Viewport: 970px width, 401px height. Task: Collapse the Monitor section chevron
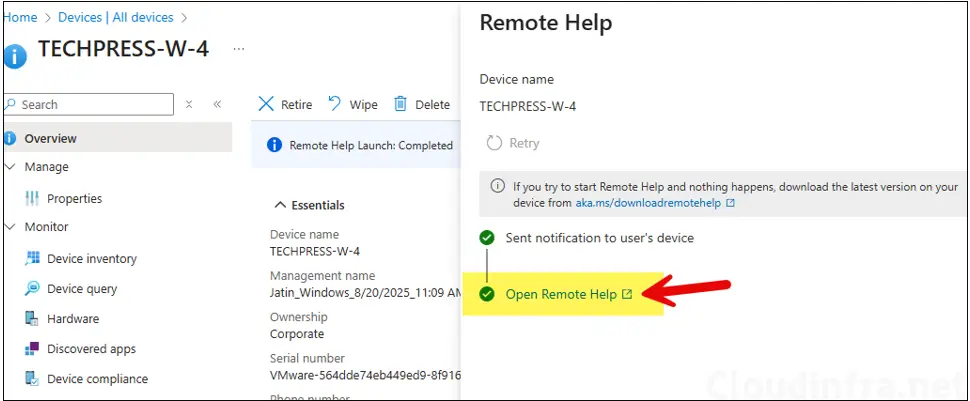(10, 227)
